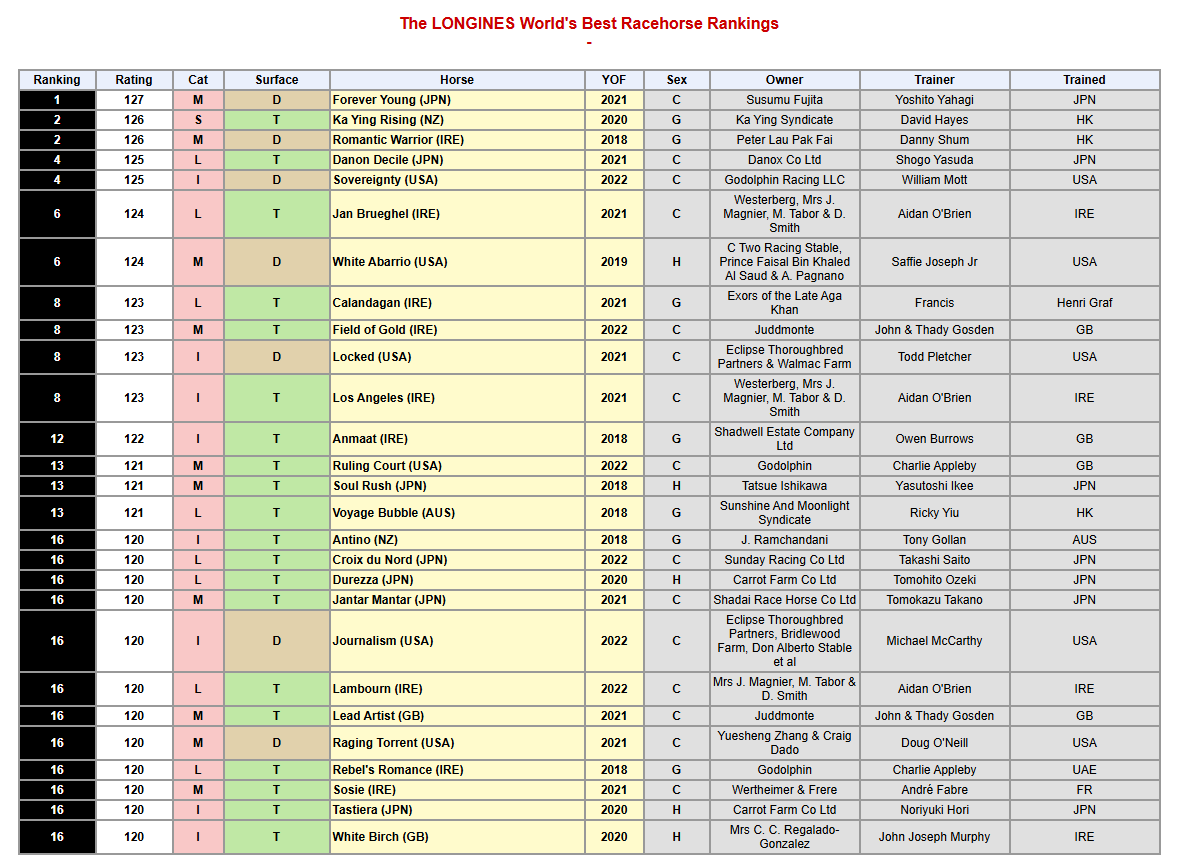Click owner Wertheimer & Frere
Image resolution: width=1183 pixels, height=867 pixels.
[785, 790]
